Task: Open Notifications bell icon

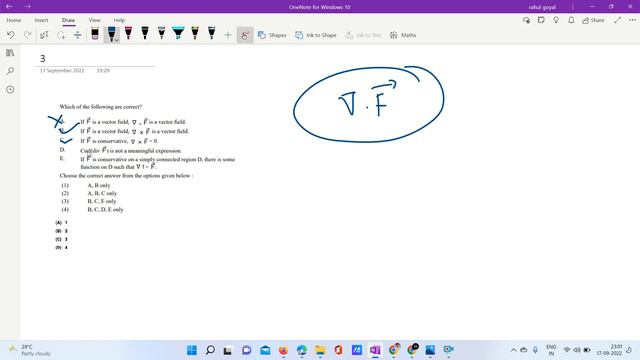Action: pos(571,20)
